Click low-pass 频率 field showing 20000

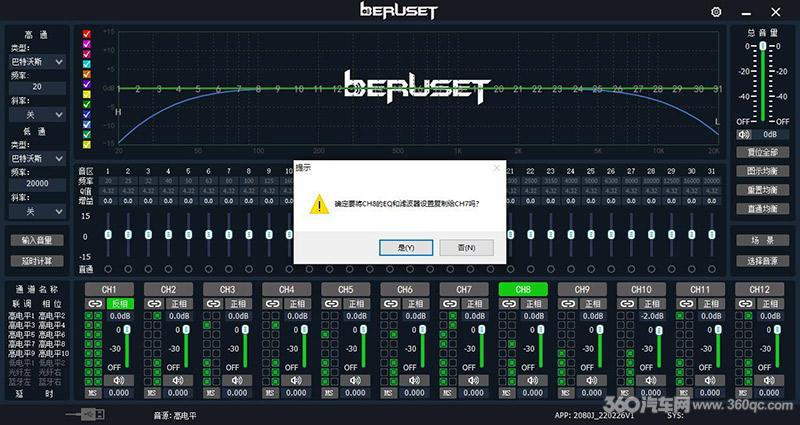pyautogui.click(x=37, y=184)
